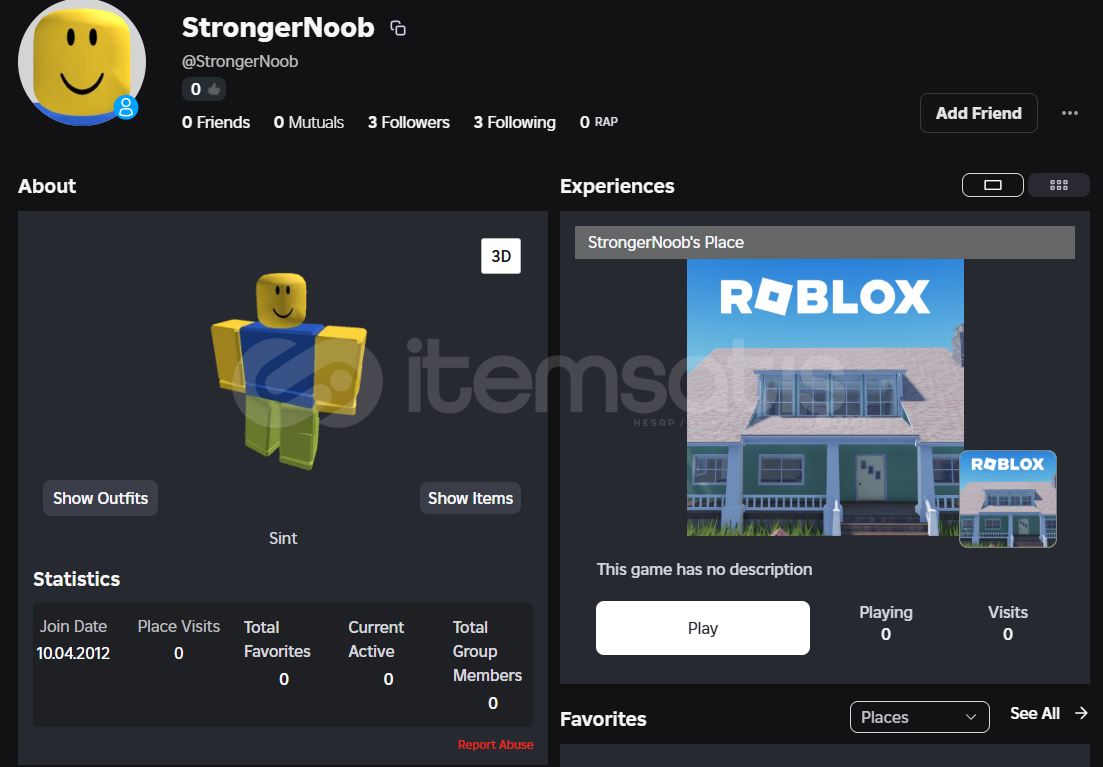Click the Total Group Members label
1103x767 pixels.
[487, 651]
